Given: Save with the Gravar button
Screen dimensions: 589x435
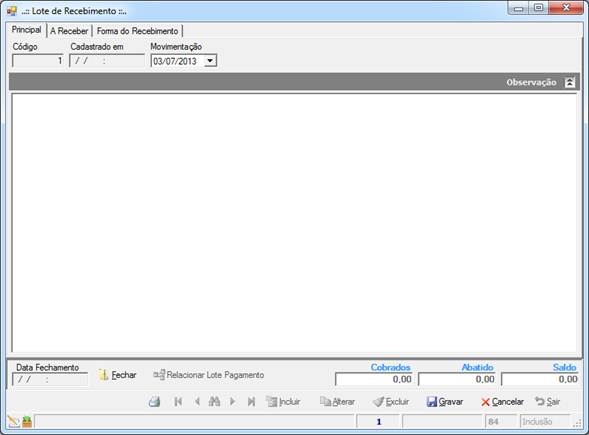Looking at the screenshot, I should 445,402.
